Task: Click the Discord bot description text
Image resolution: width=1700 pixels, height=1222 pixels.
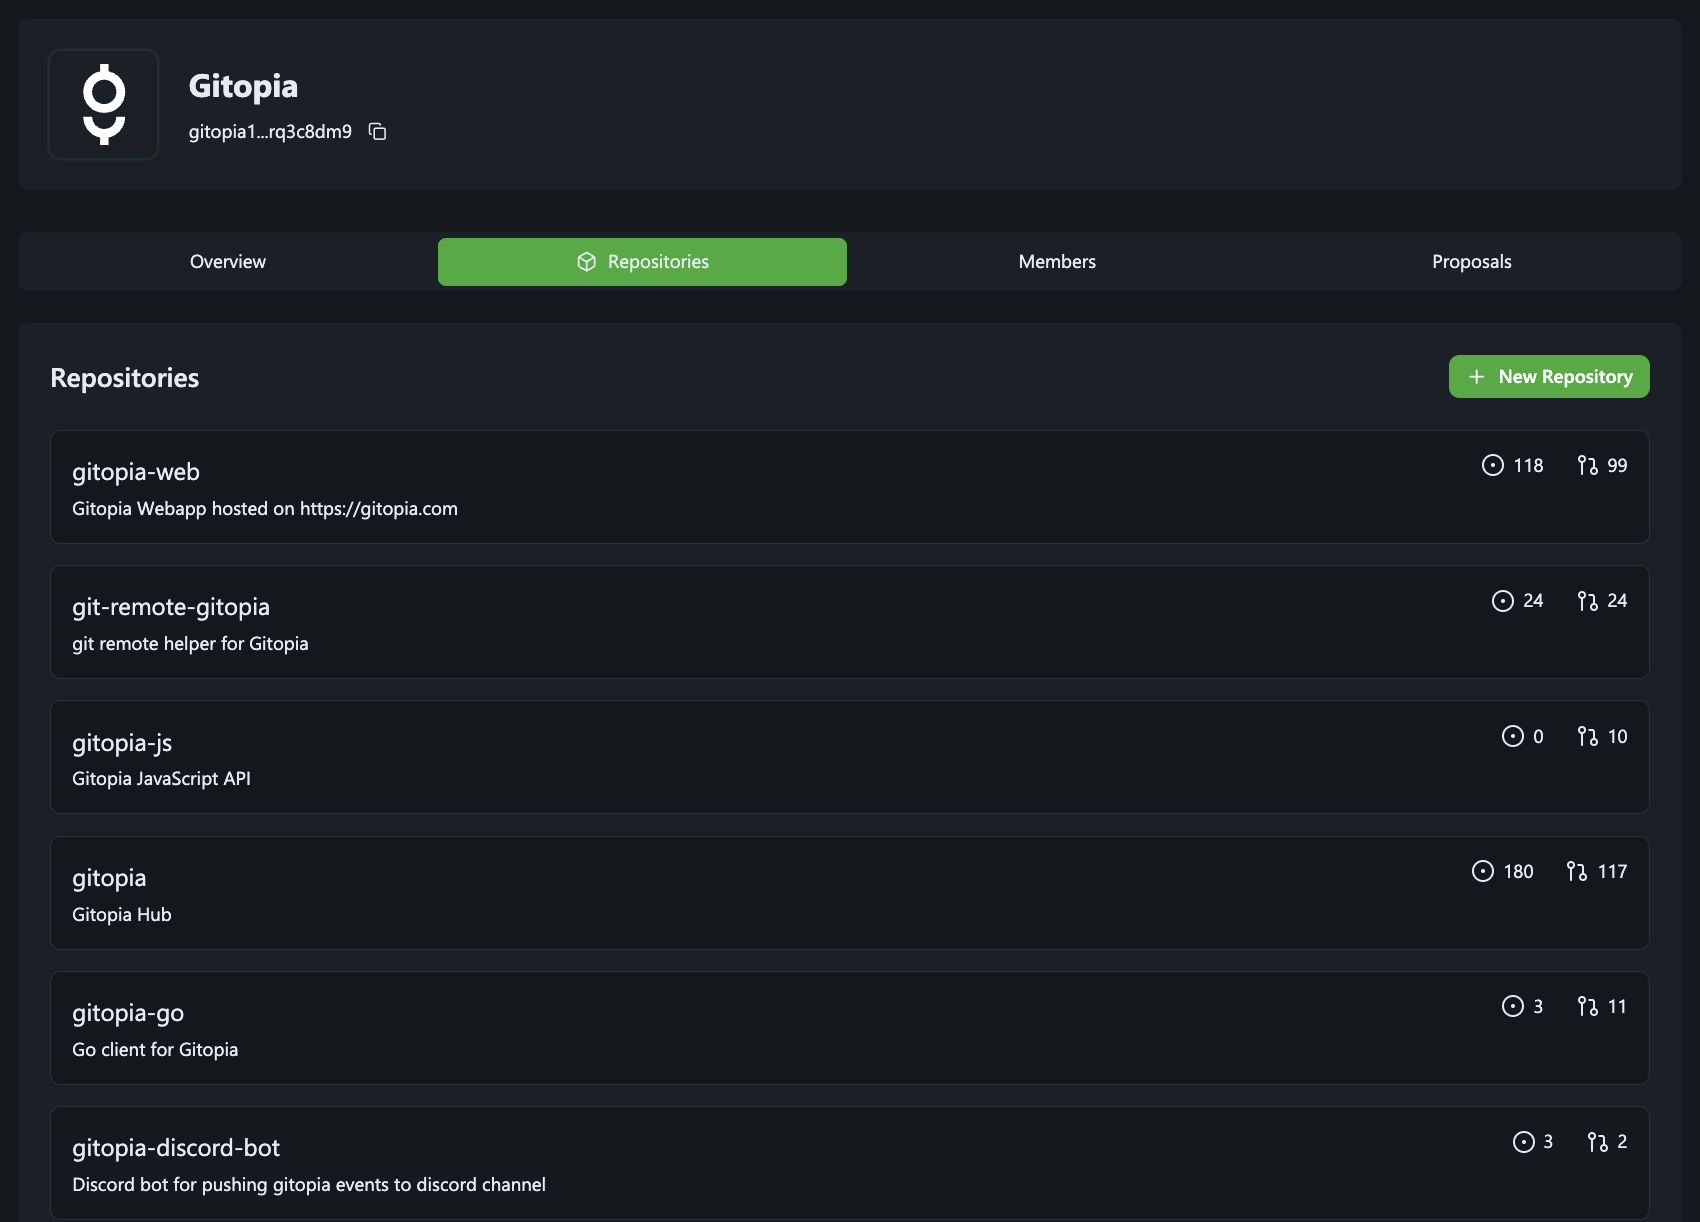Action: 309,1185
